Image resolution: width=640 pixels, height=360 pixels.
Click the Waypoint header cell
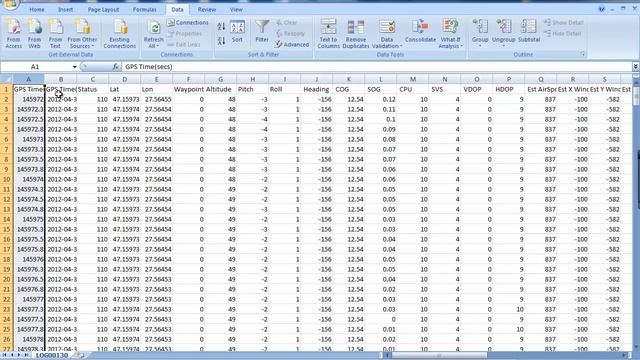click(189, 89)
